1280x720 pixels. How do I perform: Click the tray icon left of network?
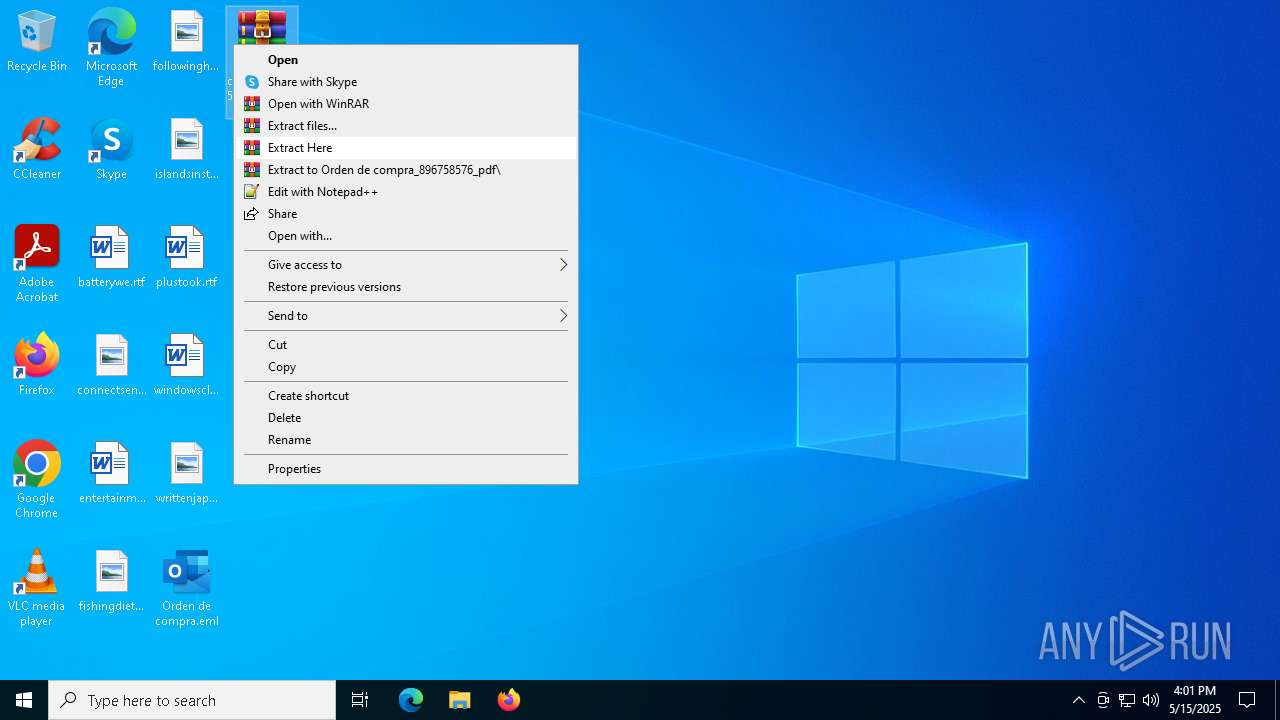click(x=1103, y=700)
